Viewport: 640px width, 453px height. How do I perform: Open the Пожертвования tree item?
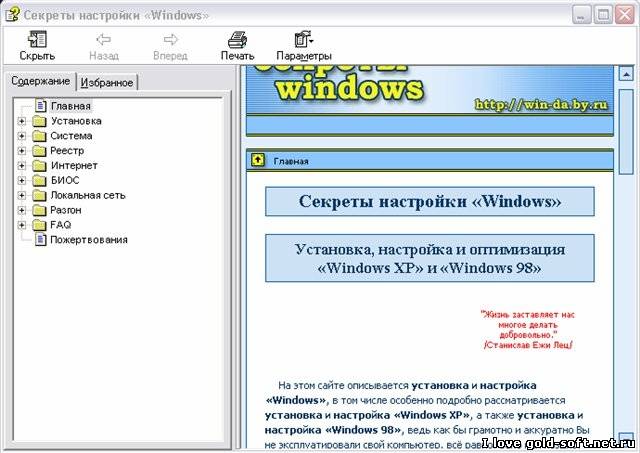pyautogui.click(x=89, y=240)
